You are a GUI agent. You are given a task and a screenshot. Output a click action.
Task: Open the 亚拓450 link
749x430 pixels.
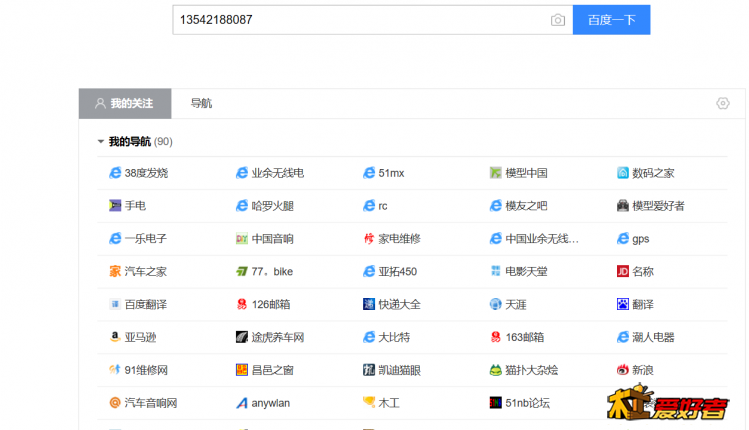pyautogui.click(x=397, y=271)
